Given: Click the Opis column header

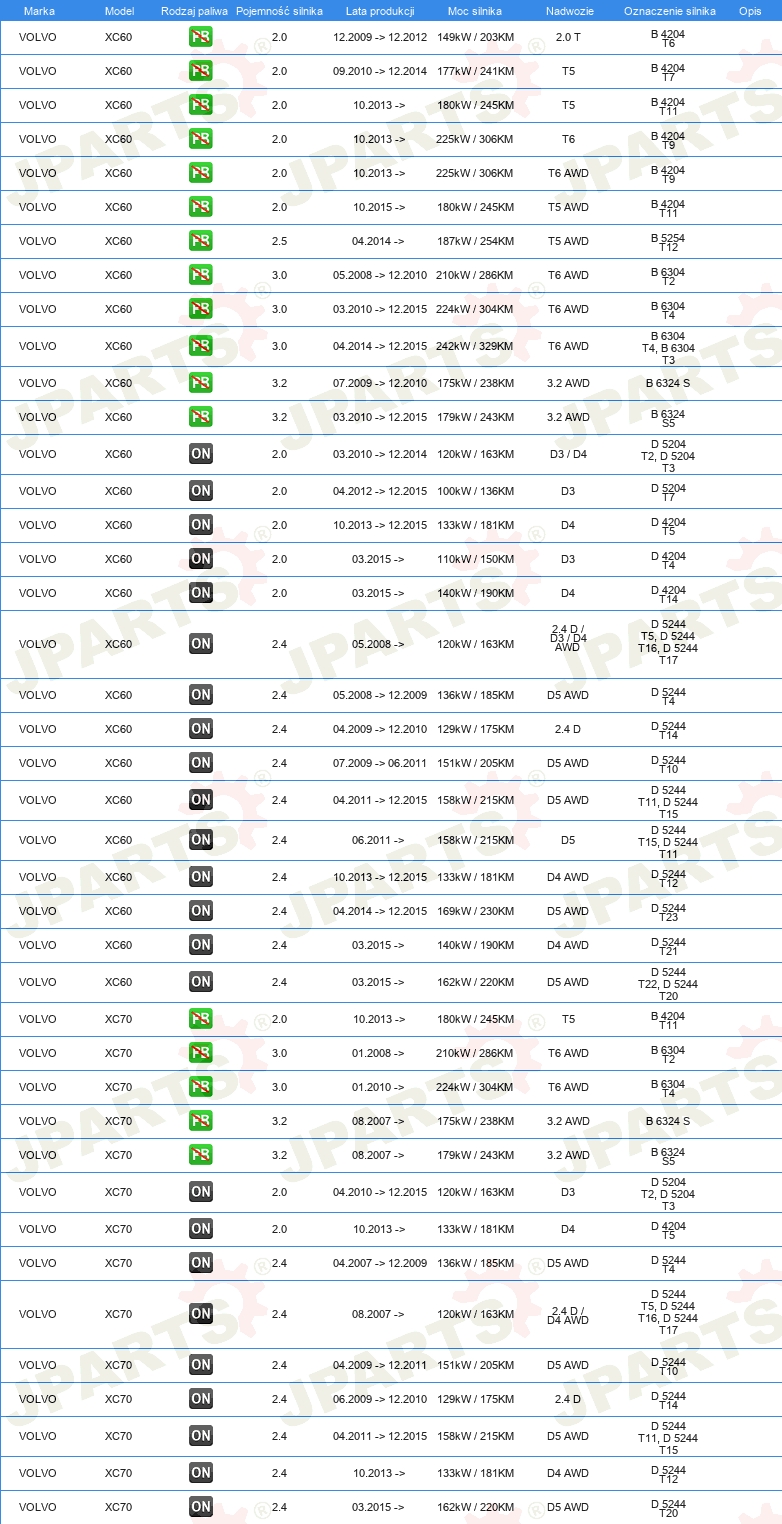Looking at the screenshot, I should point(749,10).
